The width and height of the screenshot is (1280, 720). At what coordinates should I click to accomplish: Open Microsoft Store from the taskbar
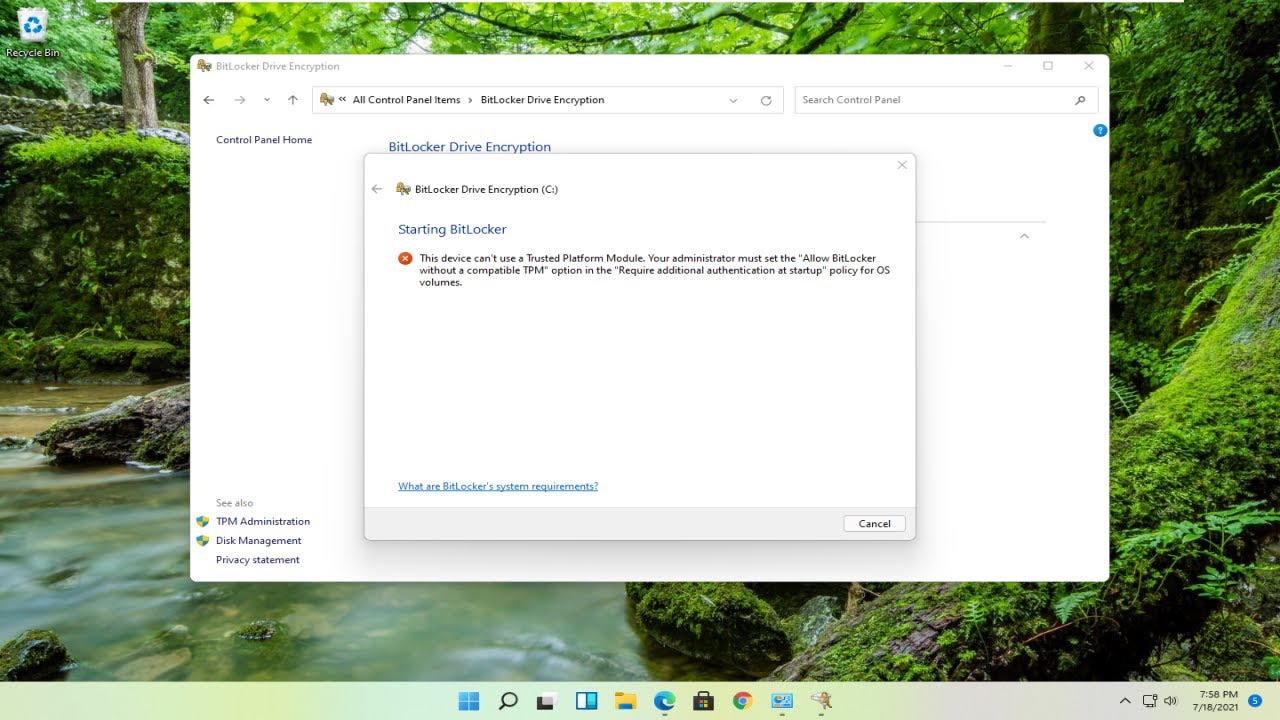(703, 701)
